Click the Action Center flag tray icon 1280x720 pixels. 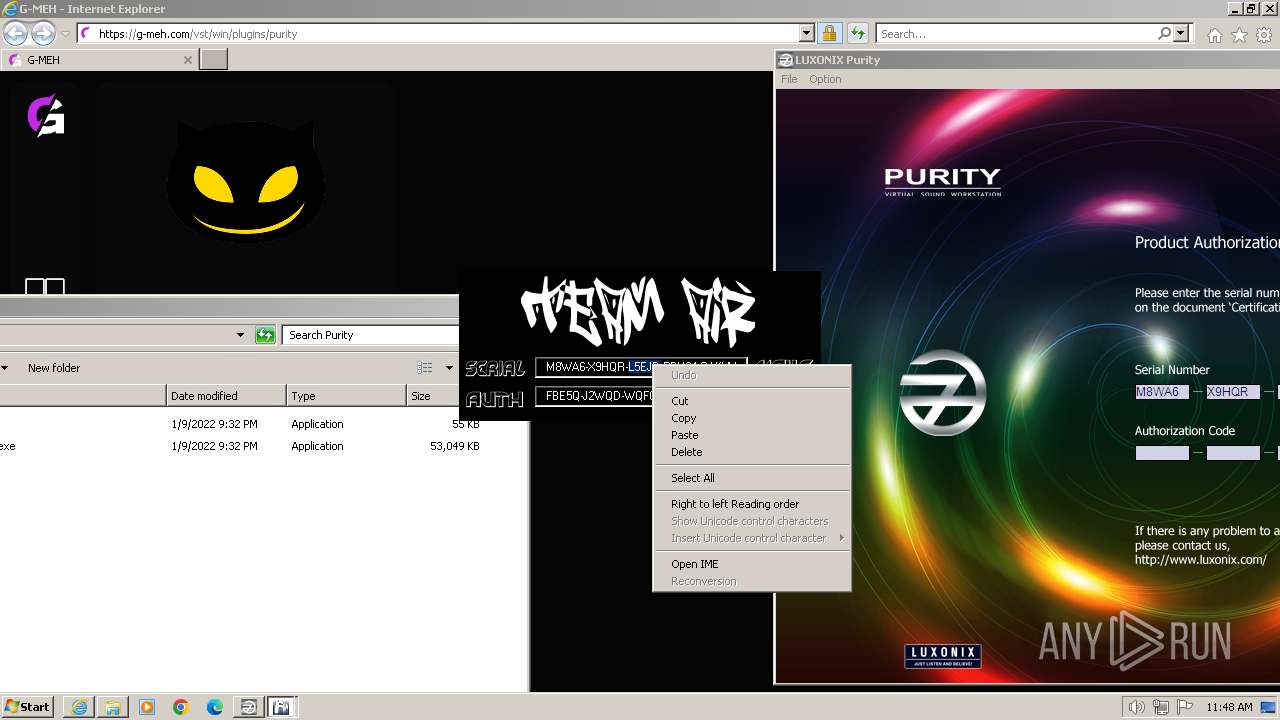(1185, 707)
